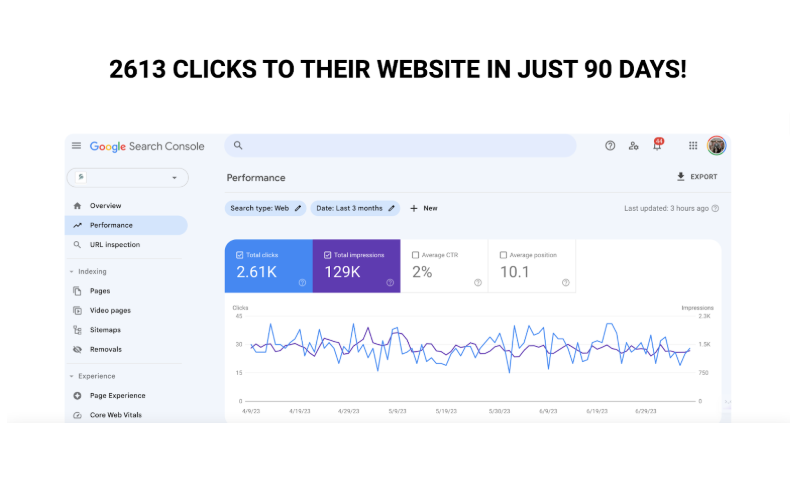
Task: Edit the Date: Last 3 months filter
Action: pyautogui.click(x=353, y=208)
